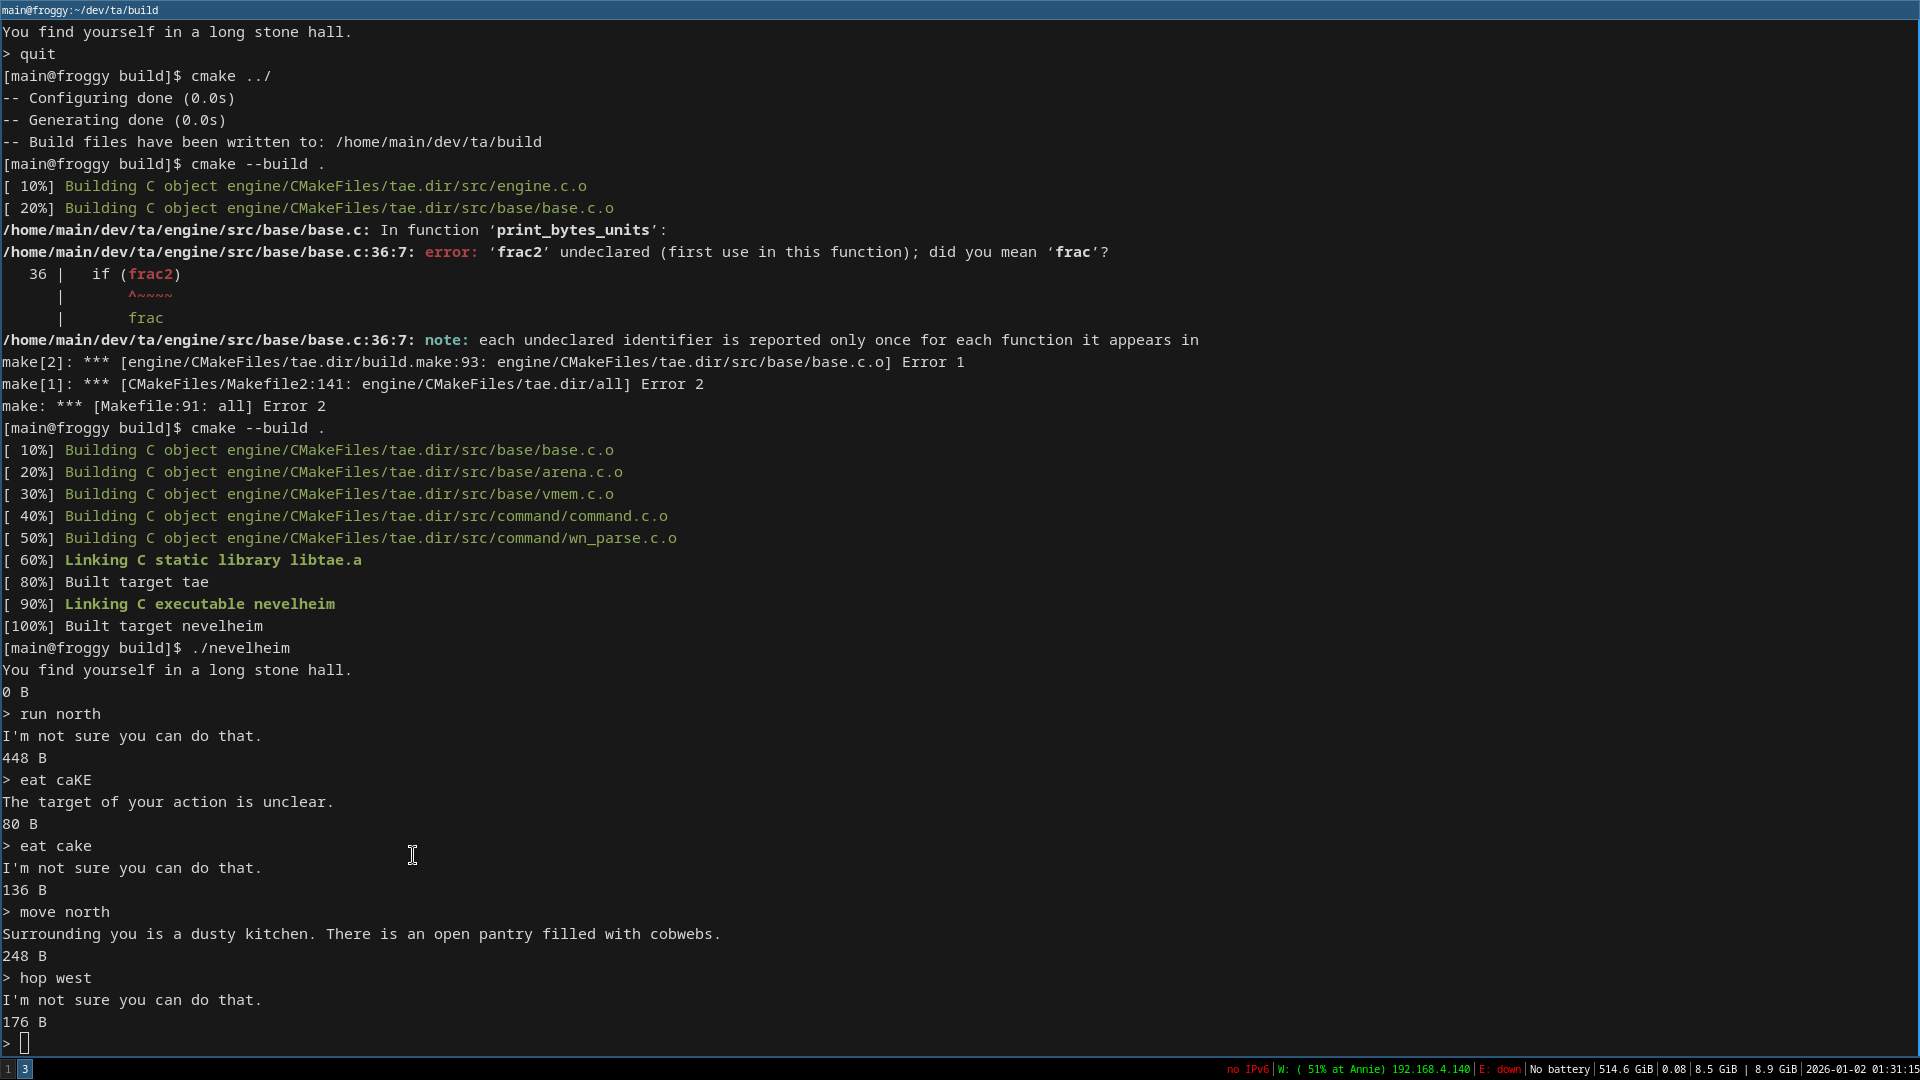Screen dimensions: 1920x1080
Task: Click the red 'error:' text
Action: 450,252
